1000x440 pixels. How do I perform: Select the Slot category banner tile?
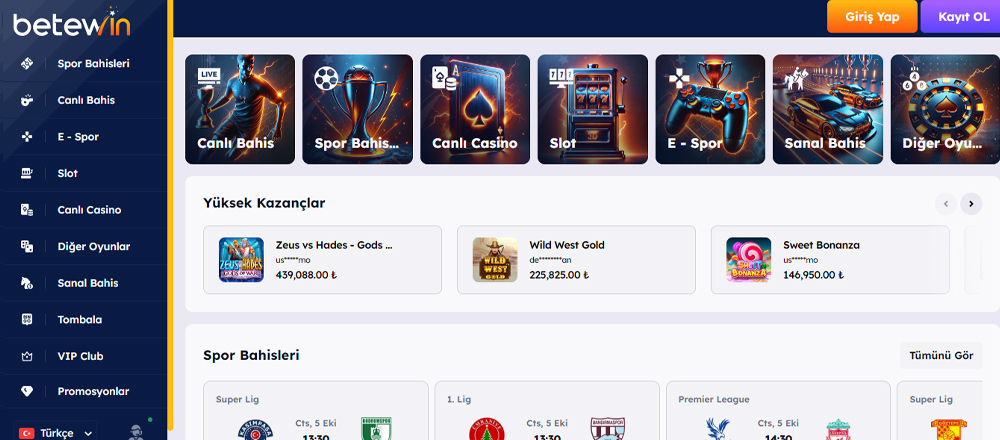click(x=592, y=109)
